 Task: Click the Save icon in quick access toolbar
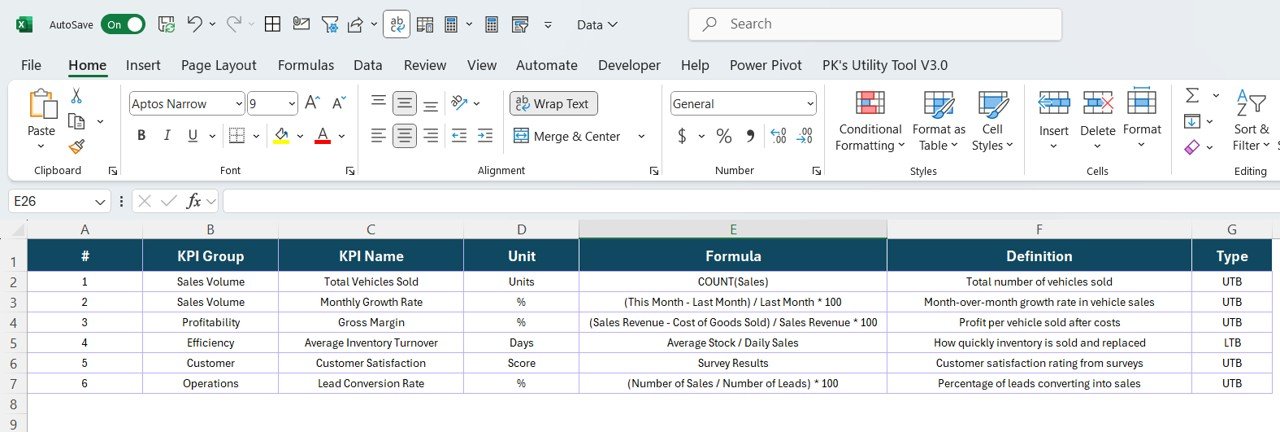pyautogui.click(x=167, y=24)
